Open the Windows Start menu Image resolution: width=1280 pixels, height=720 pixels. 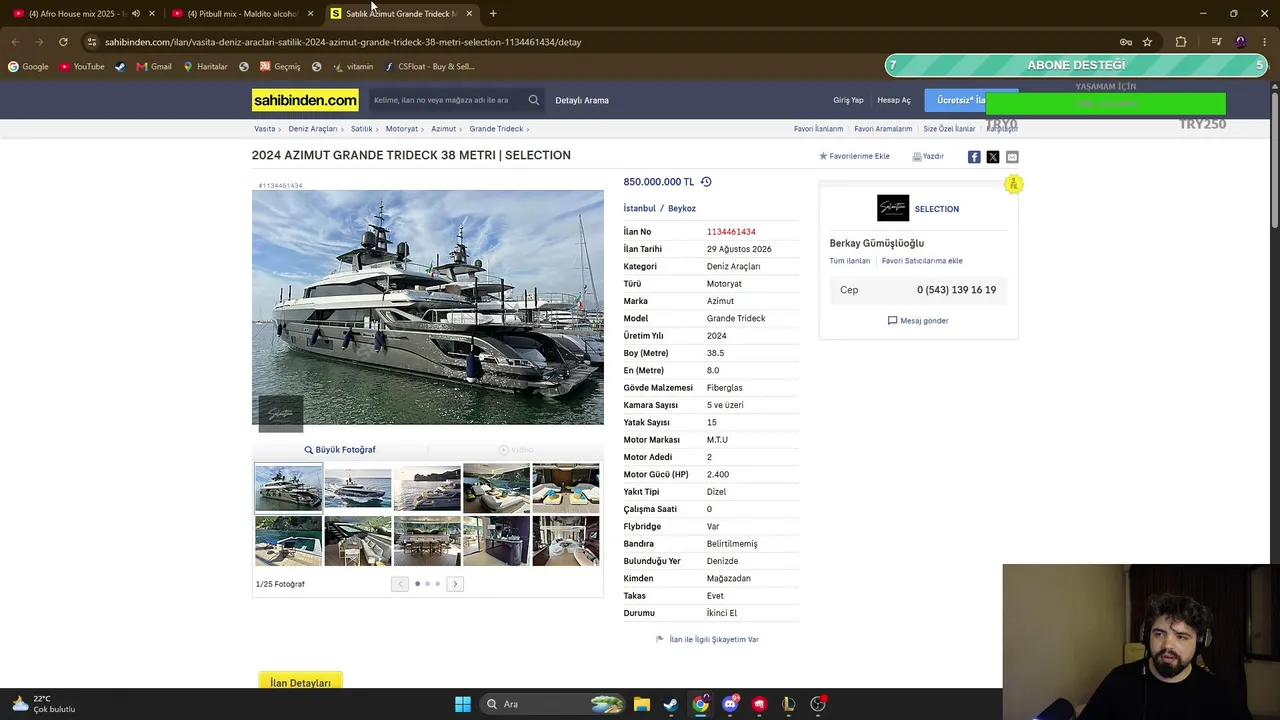(x=463, y=704)
